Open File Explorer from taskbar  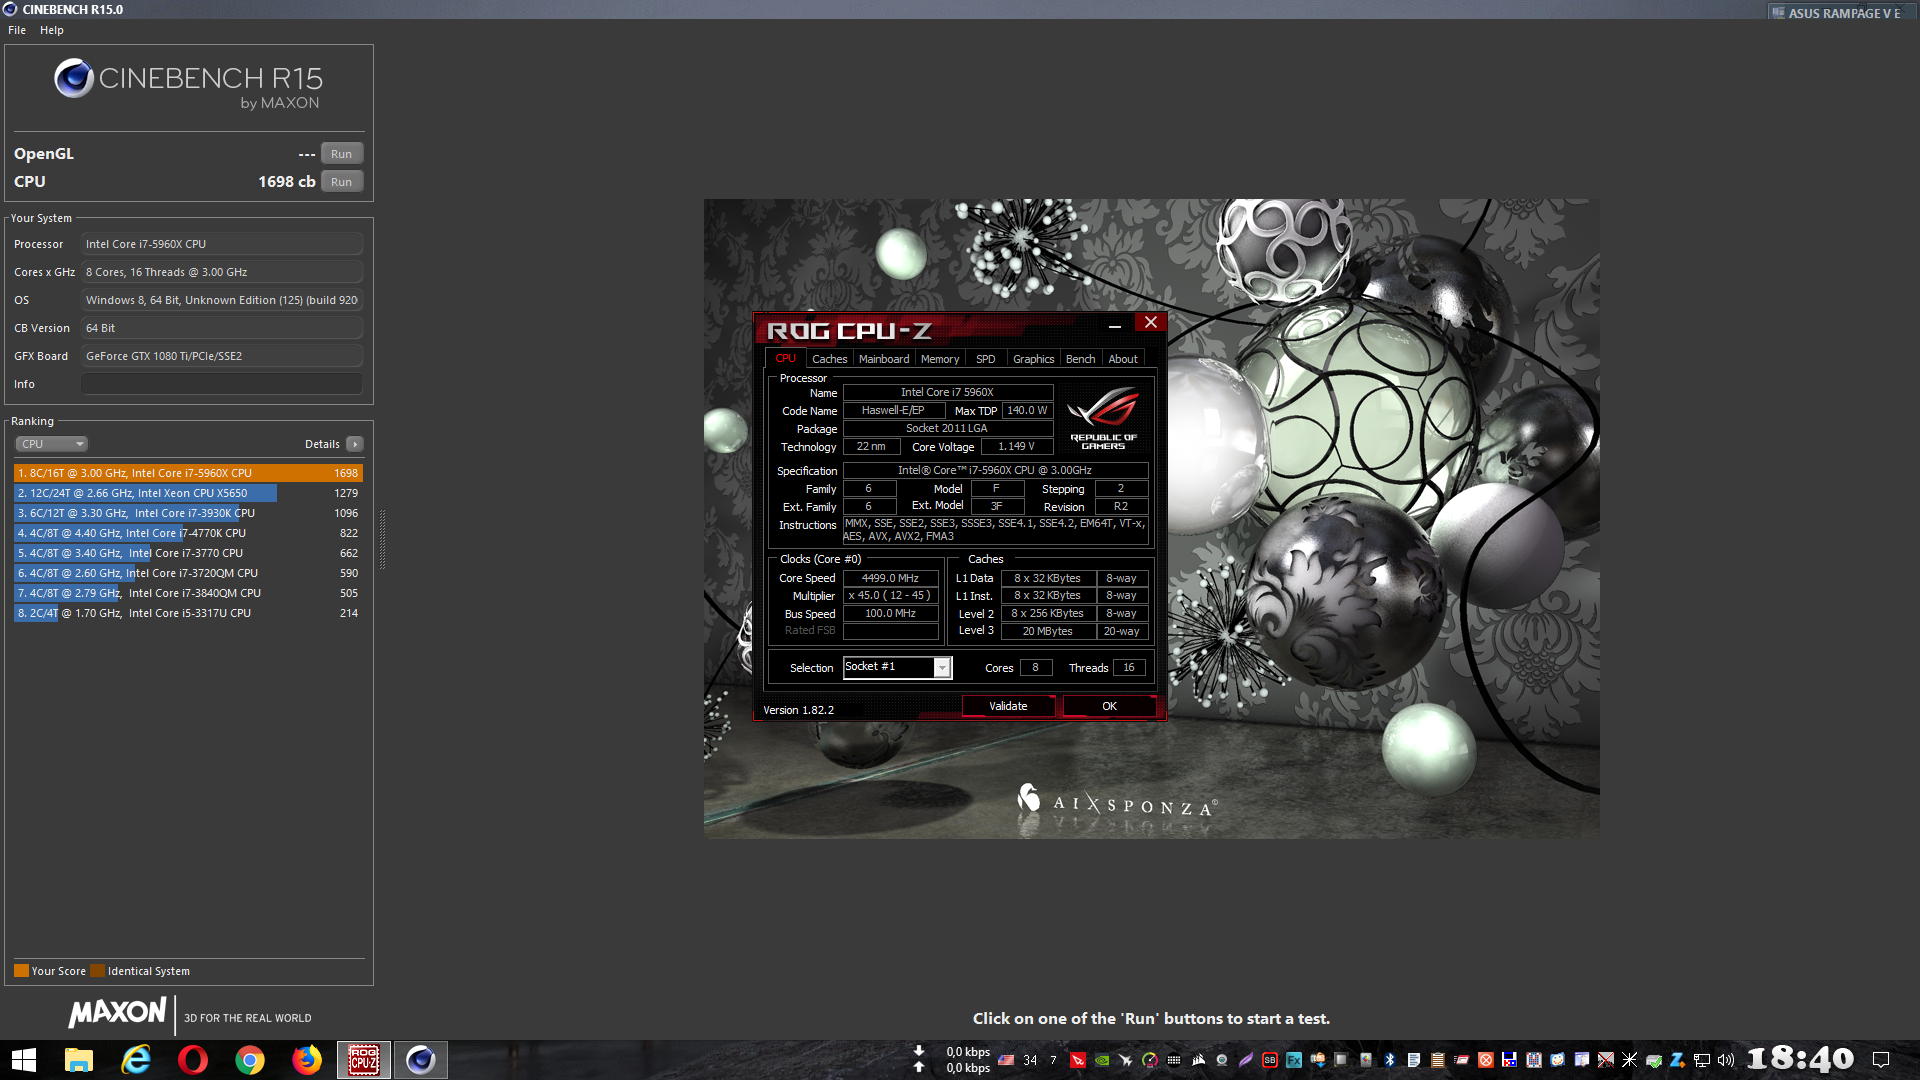(x=78, y=1060)
